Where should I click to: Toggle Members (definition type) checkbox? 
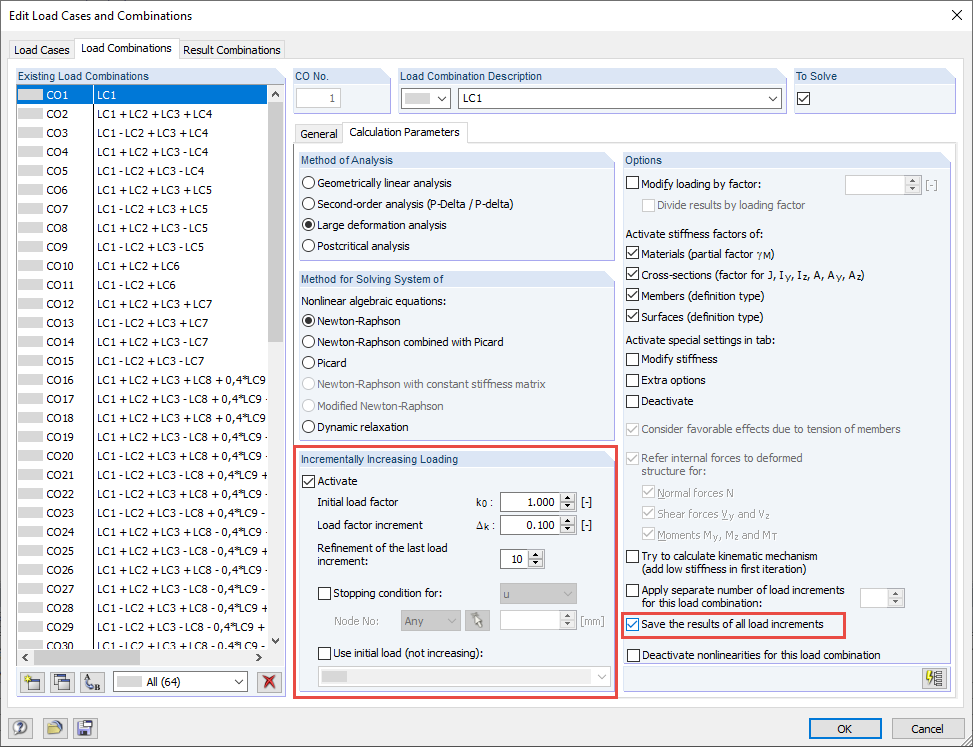[632, 295]
